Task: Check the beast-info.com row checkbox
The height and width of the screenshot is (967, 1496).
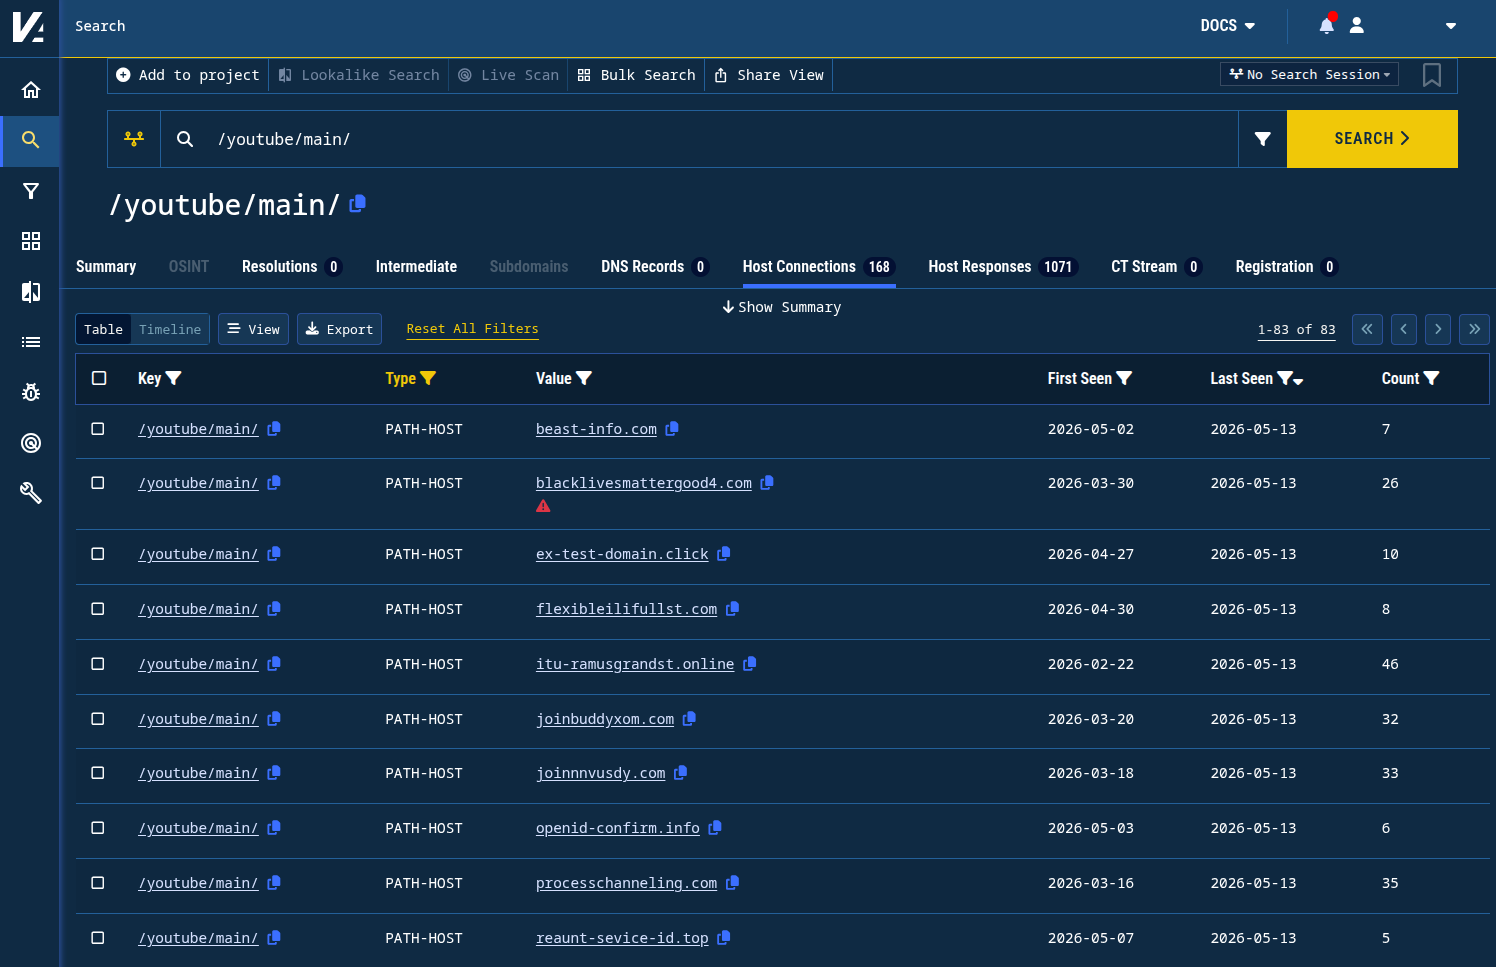Action: tap(98, 429)
